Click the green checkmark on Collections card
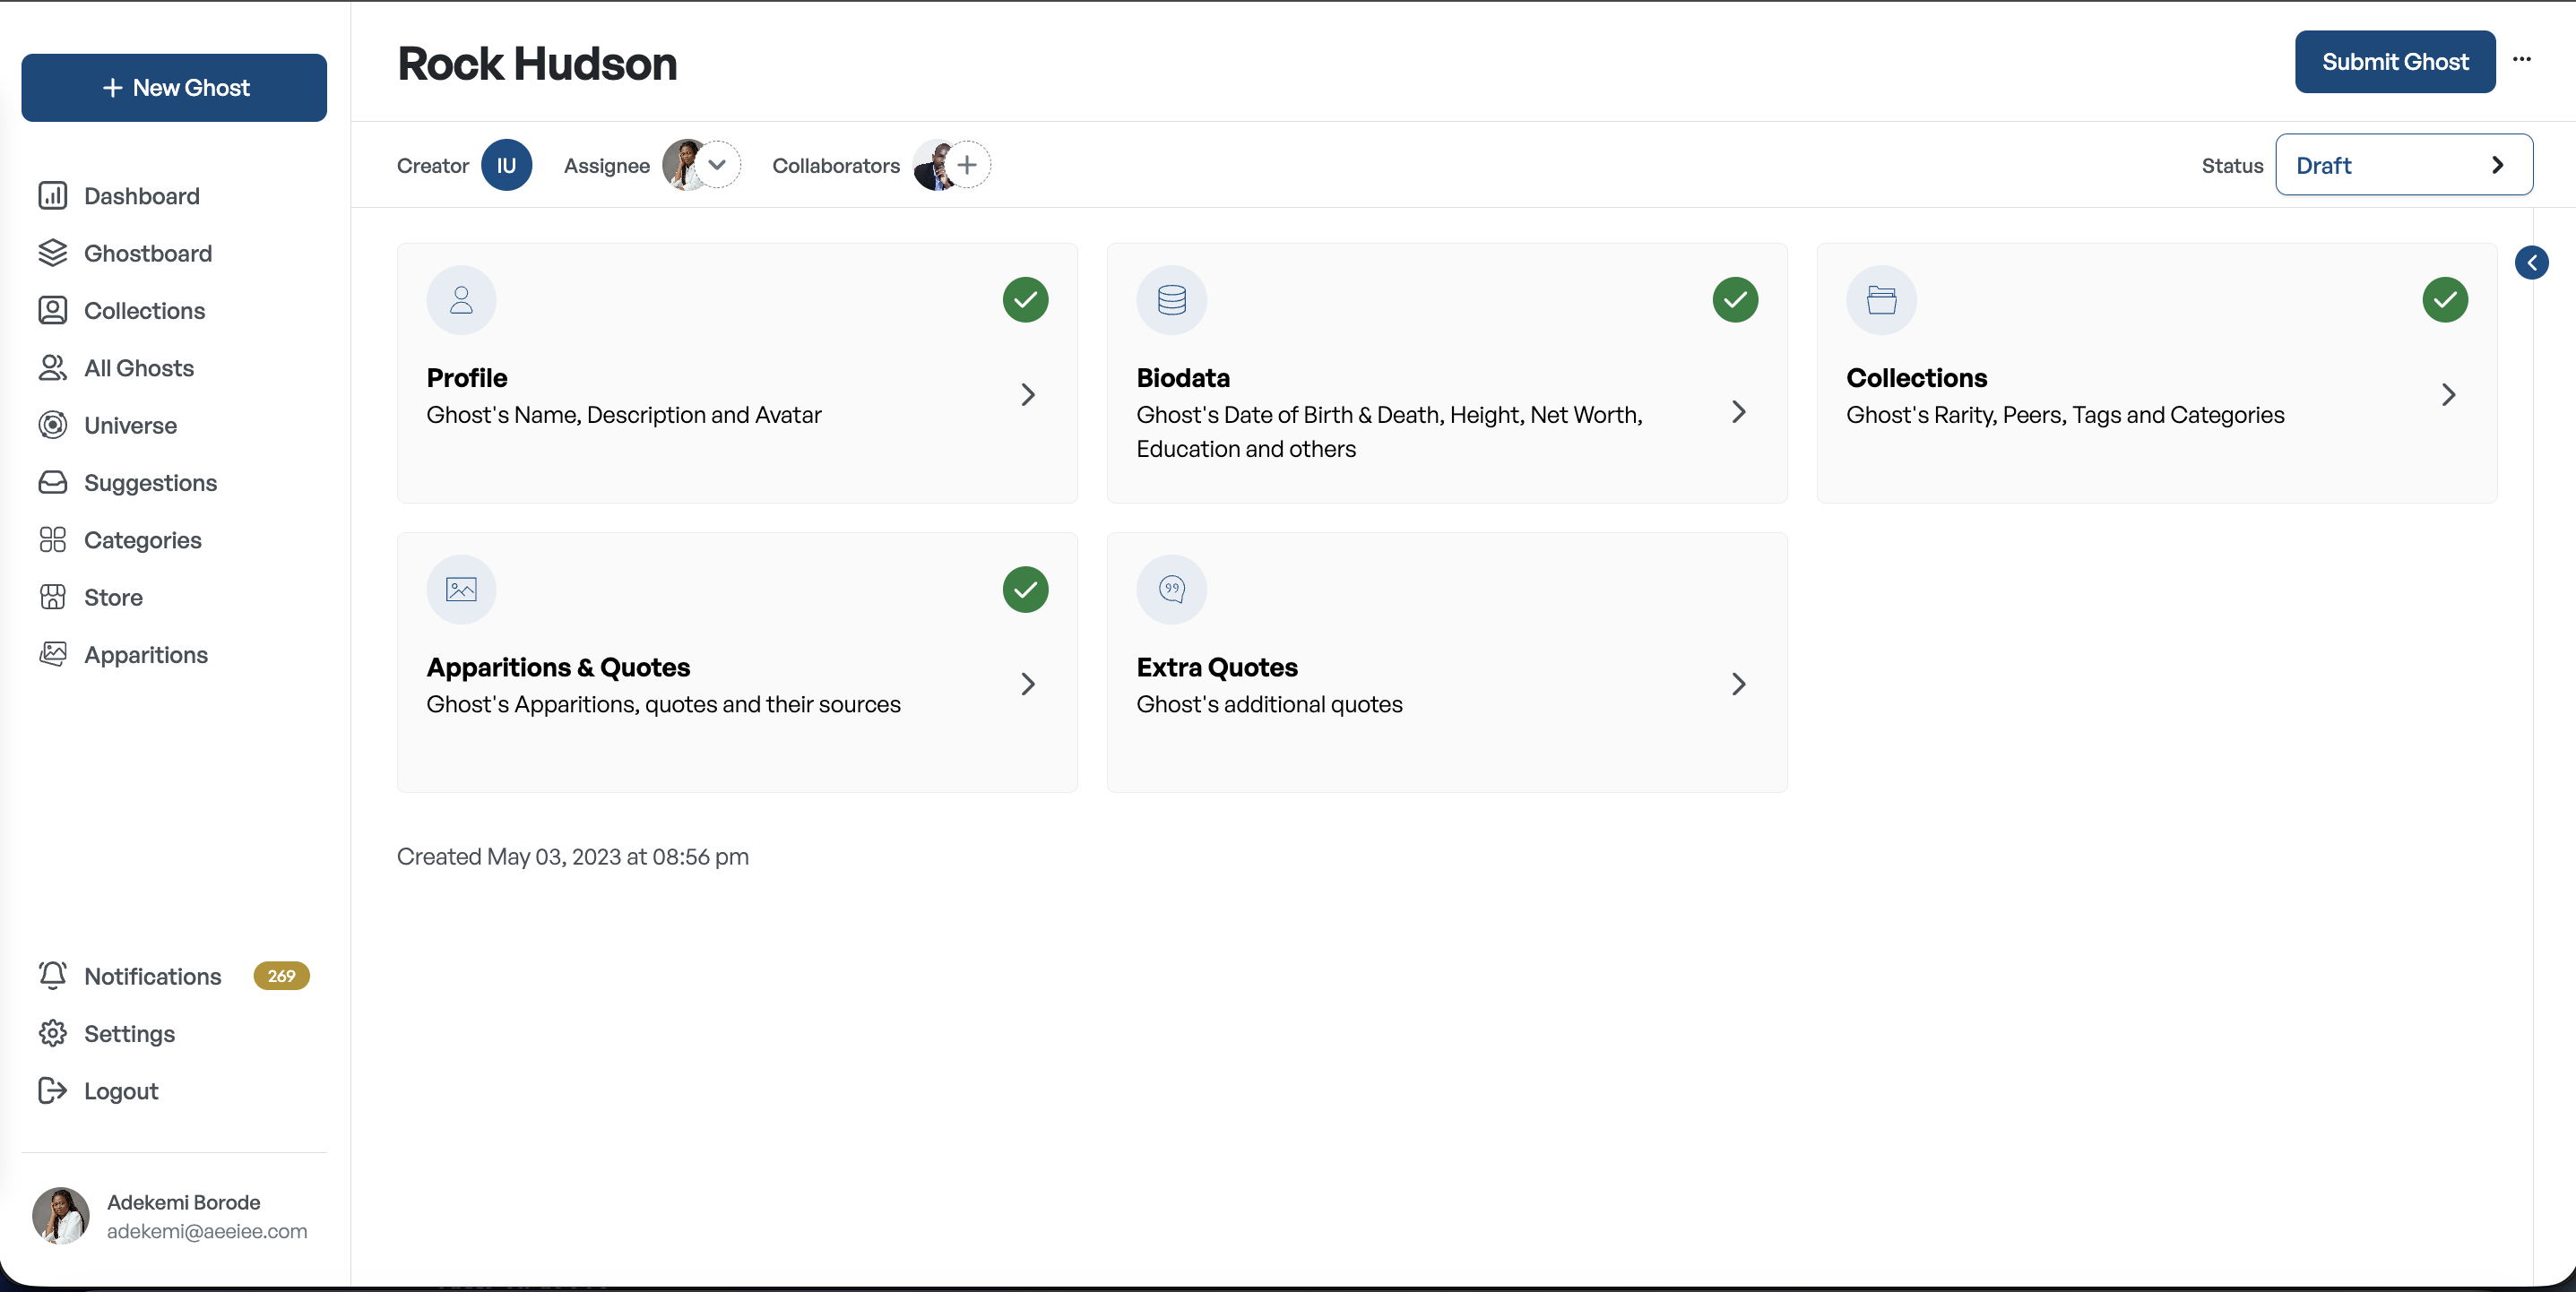This screenshot has height=1292, width=2576. tap(2445, 299)
